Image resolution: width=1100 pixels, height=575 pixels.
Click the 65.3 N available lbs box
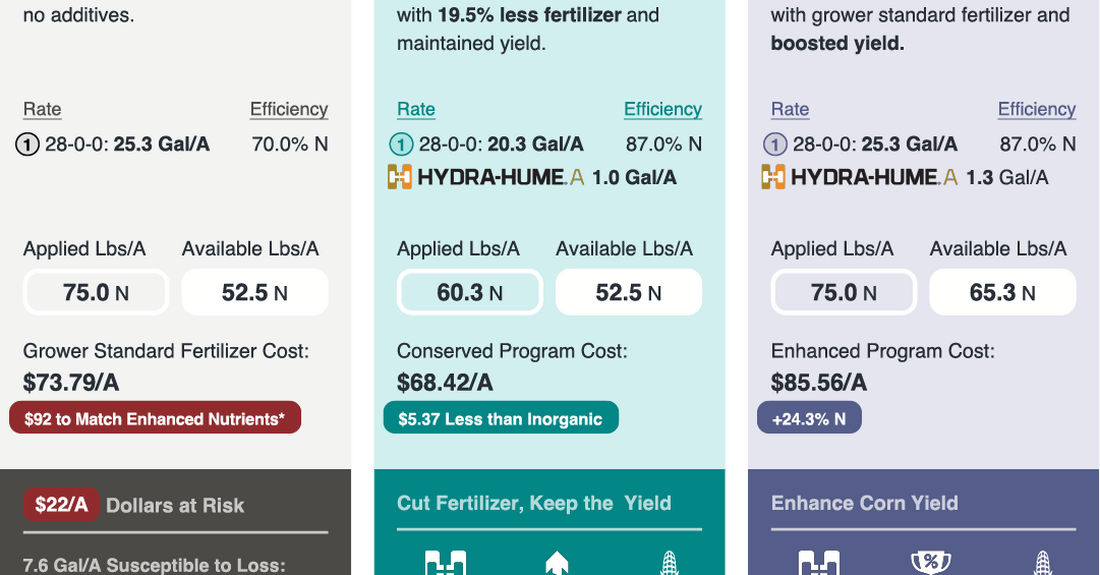1002,293
